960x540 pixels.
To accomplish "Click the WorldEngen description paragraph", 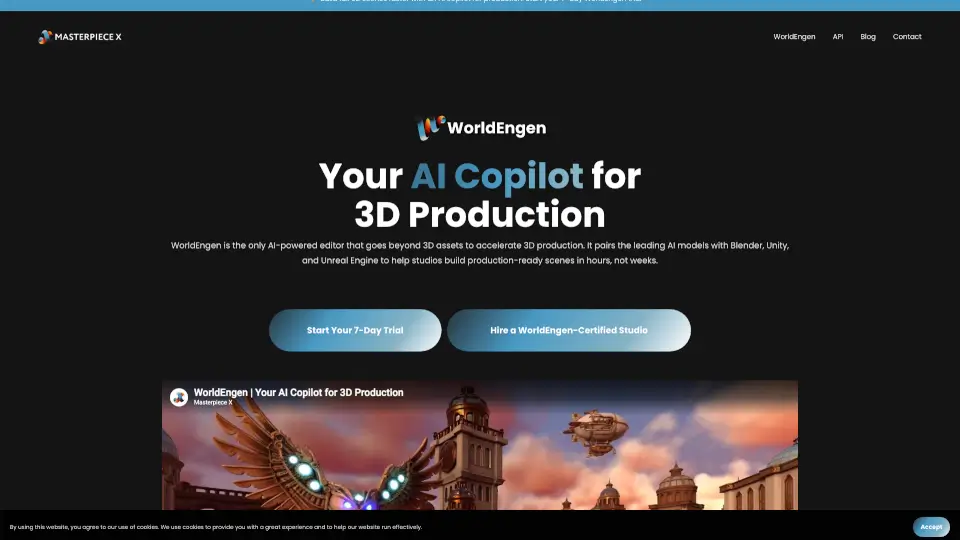I will [480, 255].
